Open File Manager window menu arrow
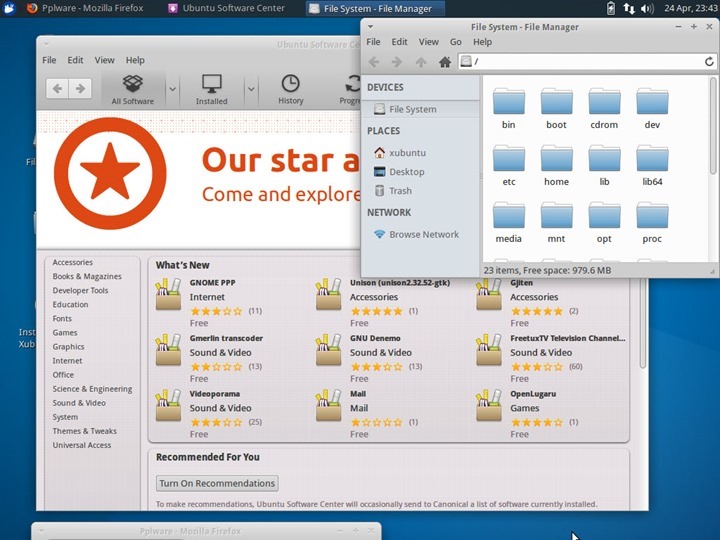The height and width of the screenshot is (540, 720). (x=370, y=27)
